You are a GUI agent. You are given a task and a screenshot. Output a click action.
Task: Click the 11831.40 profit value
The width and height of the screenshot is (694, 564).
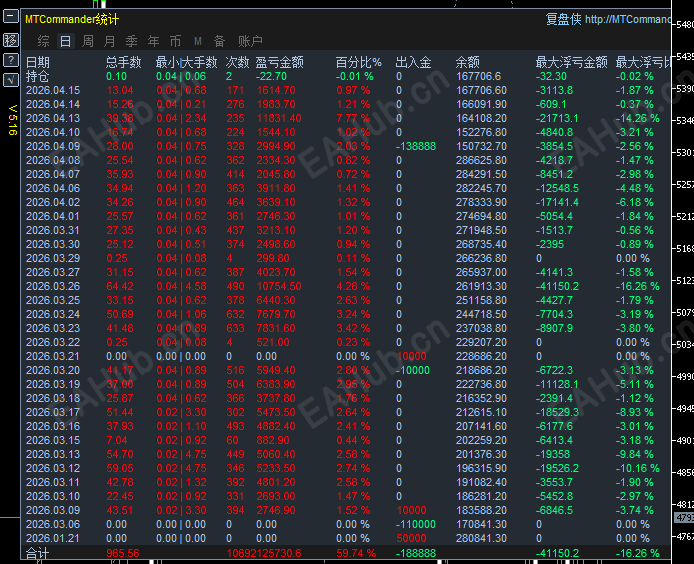[x=279, y=118]
